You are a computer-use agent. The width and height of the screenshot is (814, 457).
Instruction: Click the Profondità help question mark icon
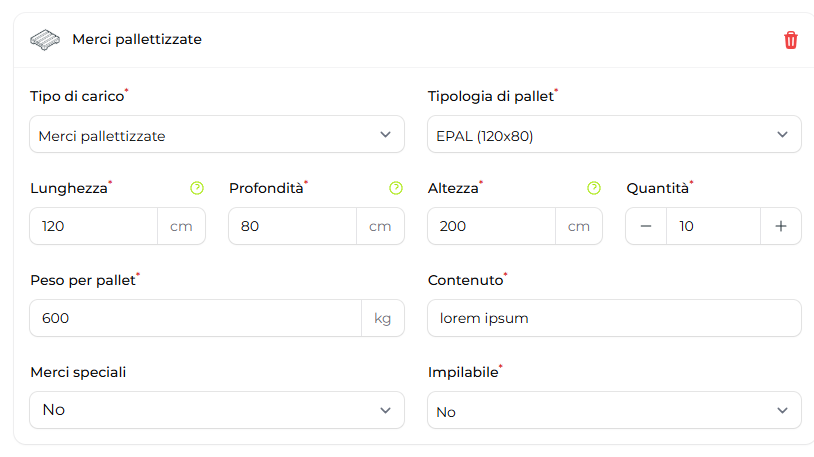[396, 188]
